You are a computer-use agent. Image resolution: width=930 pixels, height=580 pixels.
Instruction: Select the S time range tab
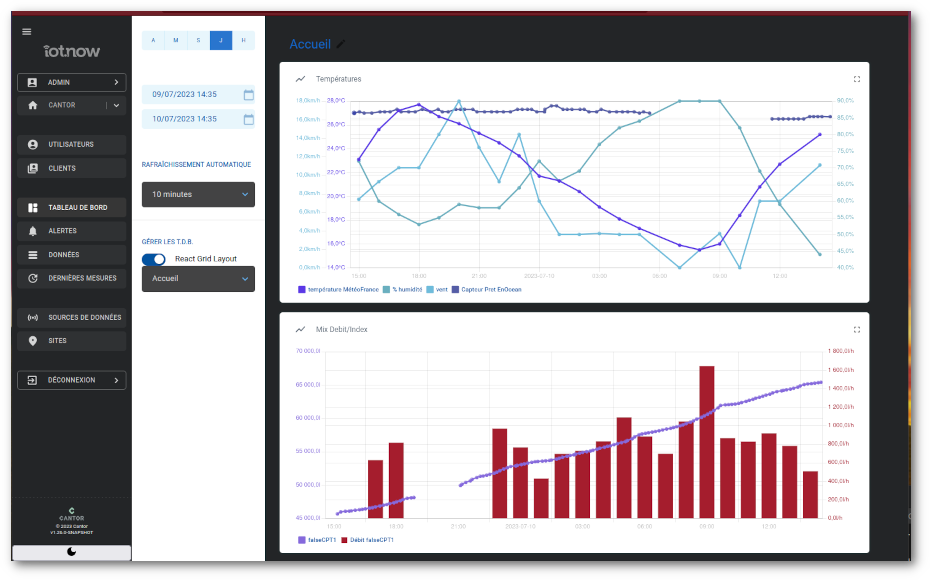coord(198,40)
